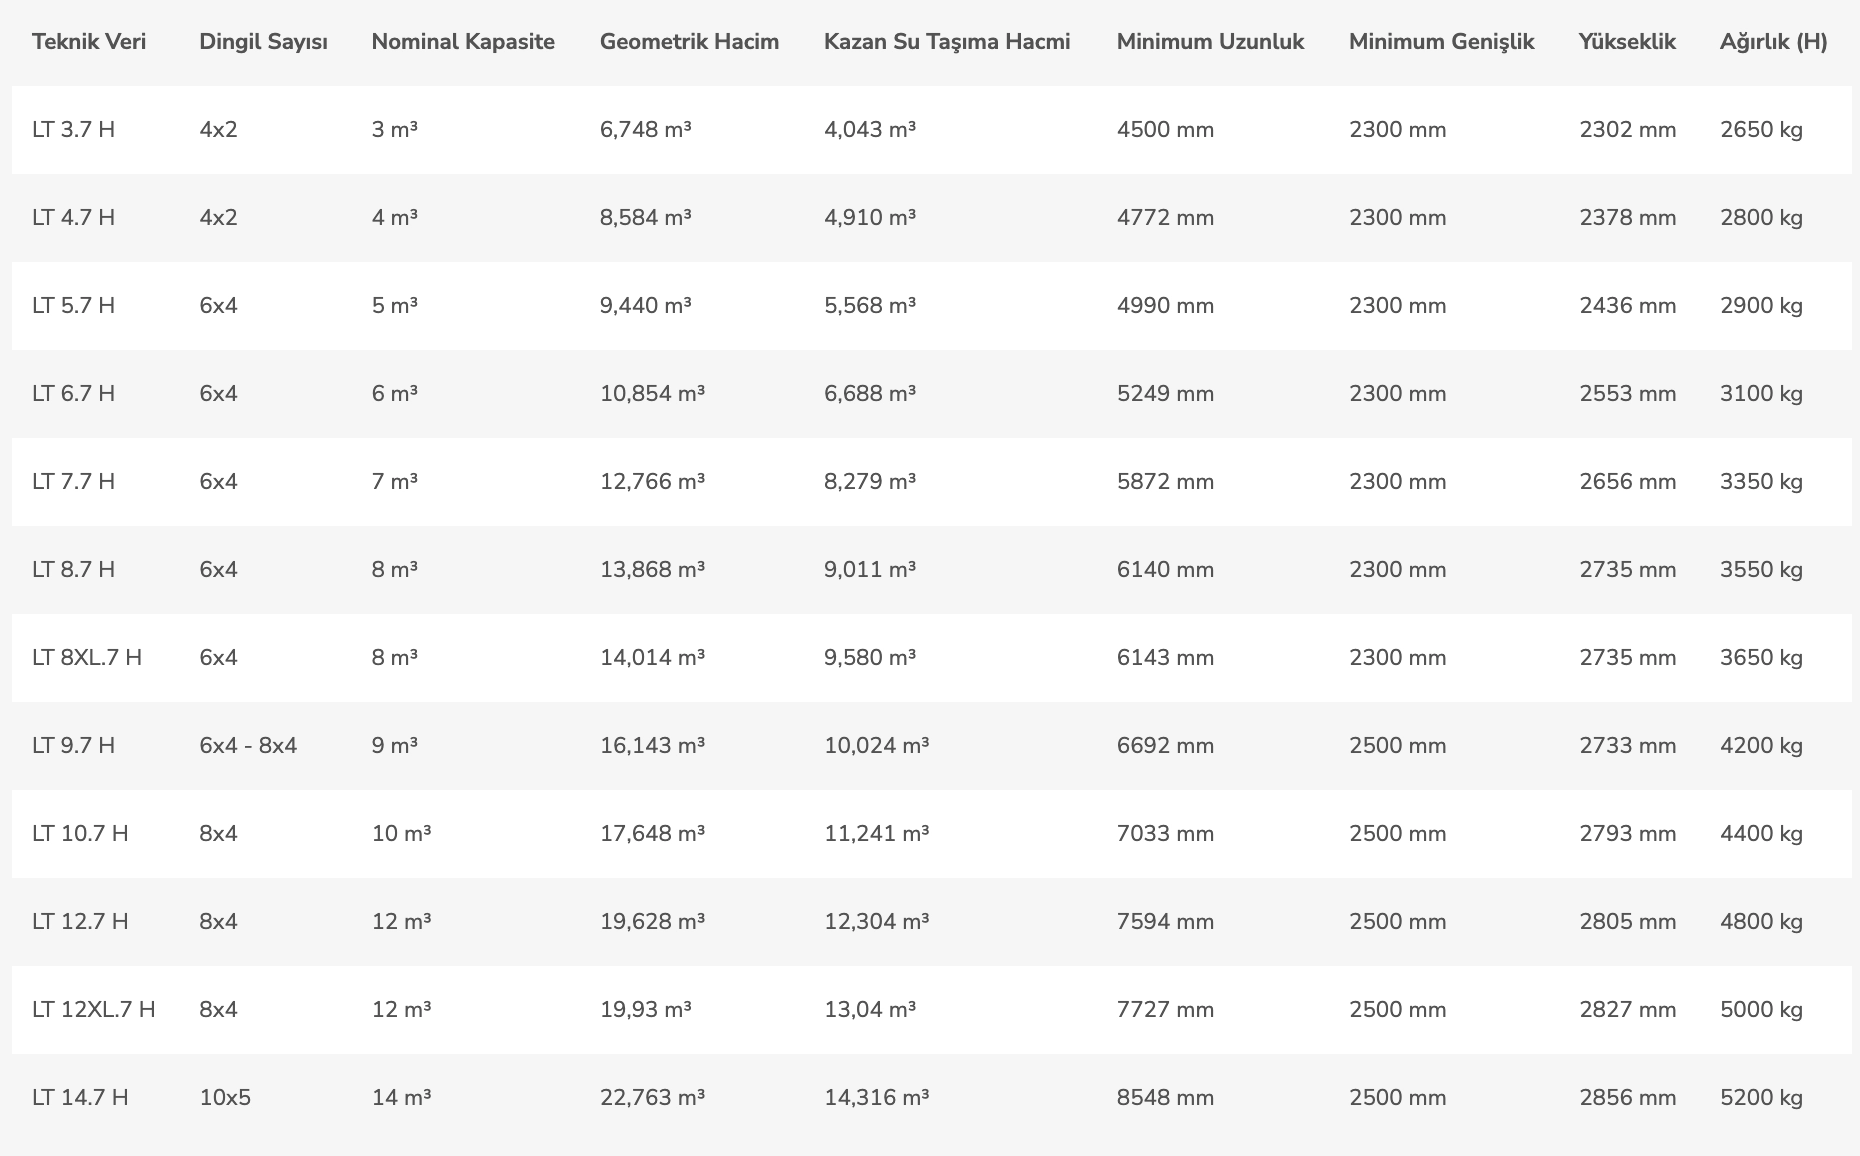Click the Teknik Veri column header

(89, 42)
